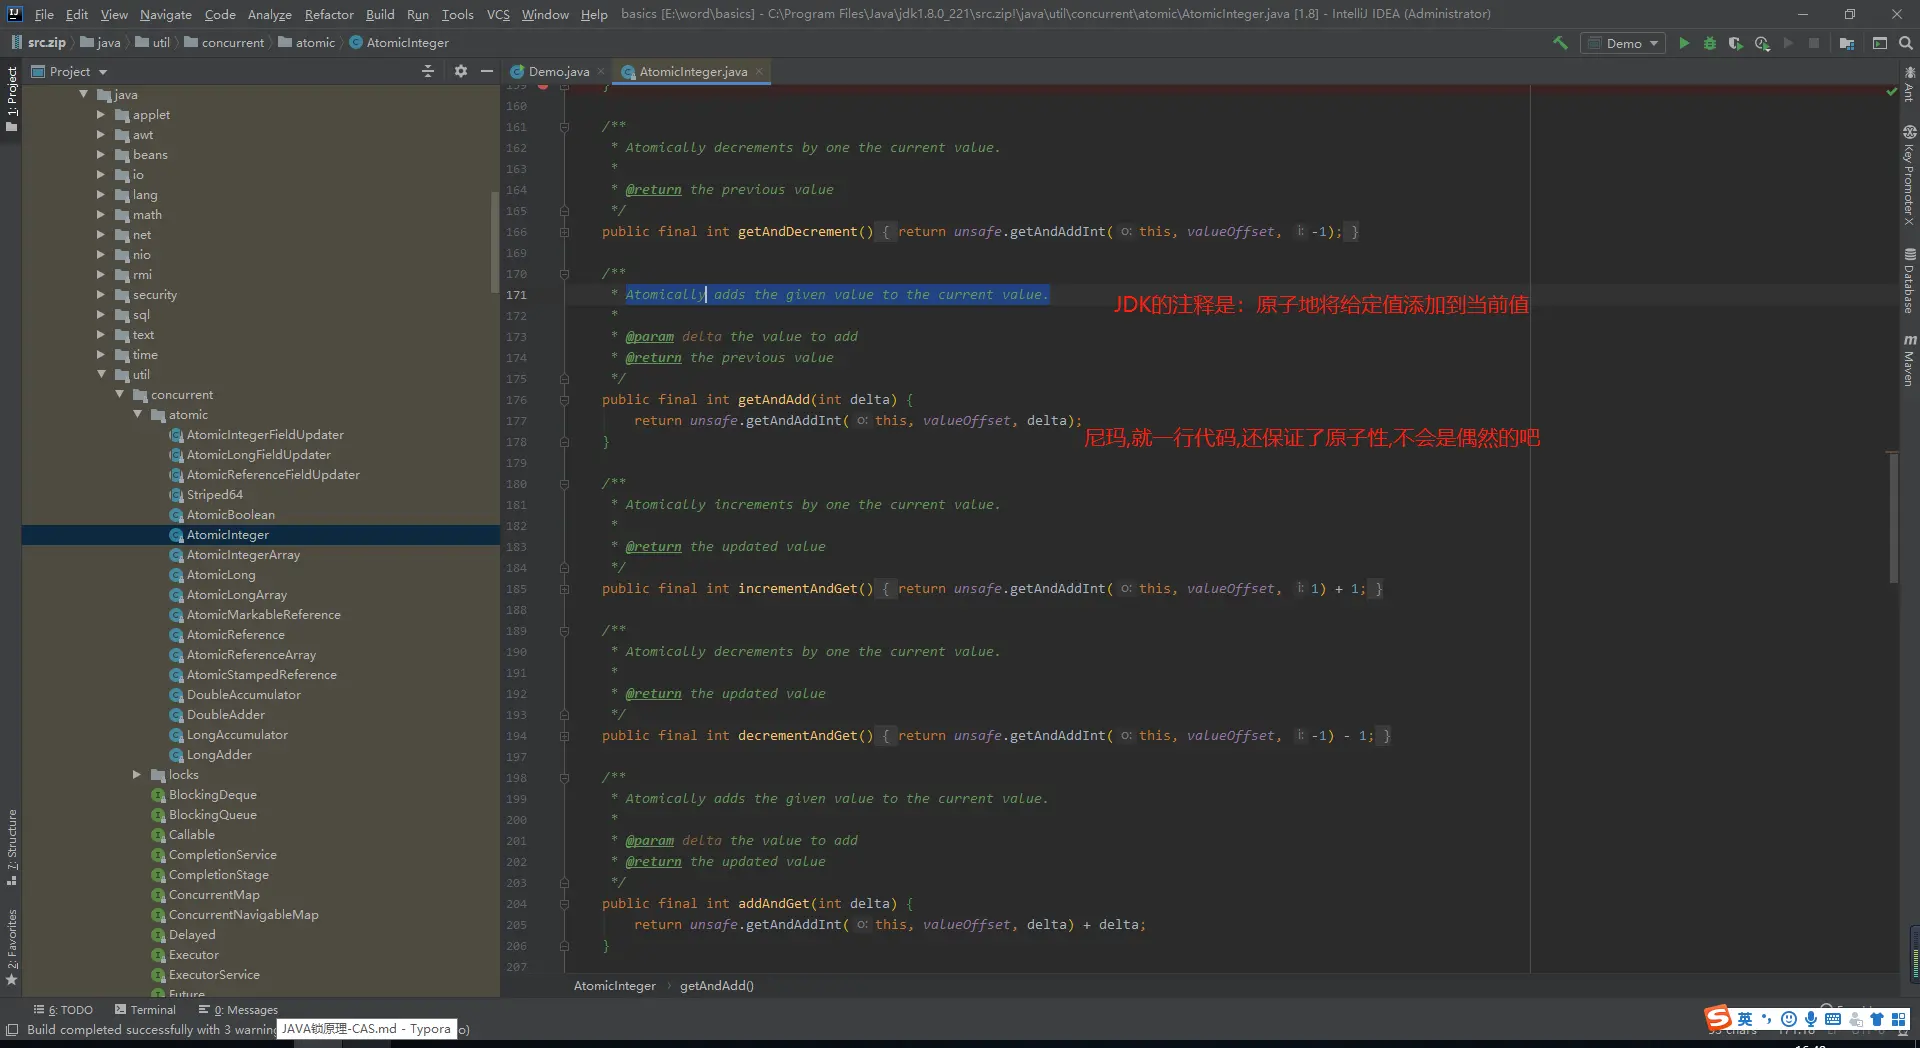Open the Navigate menu
The width and height of the screenshot is (1920, 1048).
[x=165, y=14]
